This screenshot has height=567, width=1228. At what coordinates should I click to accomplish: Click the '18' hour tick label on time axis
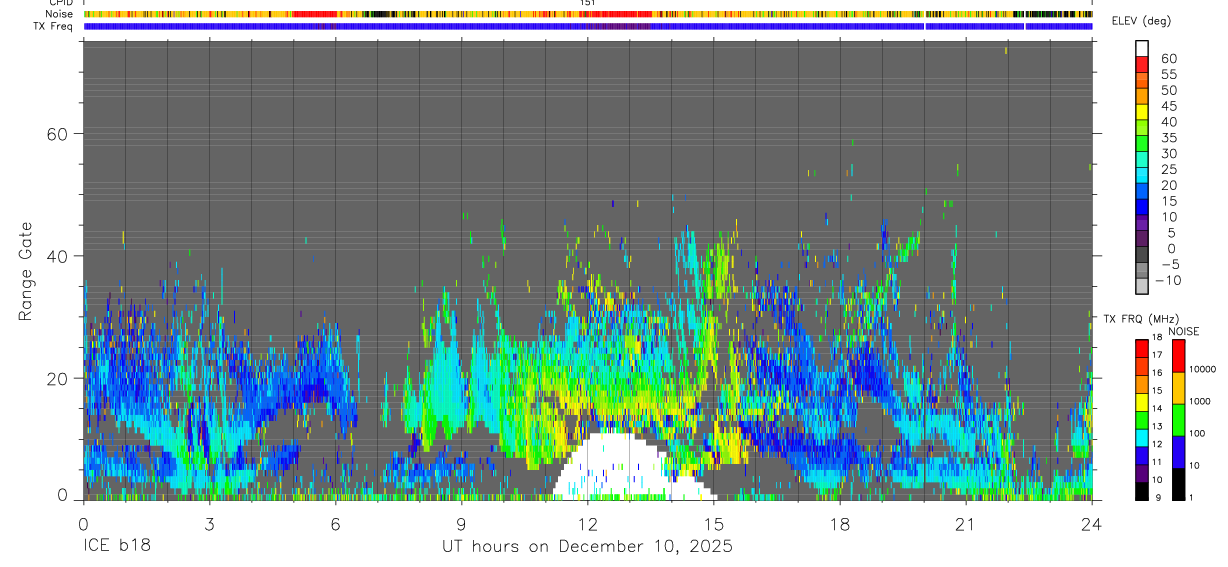pyautogui.click(x=839, y=524)
